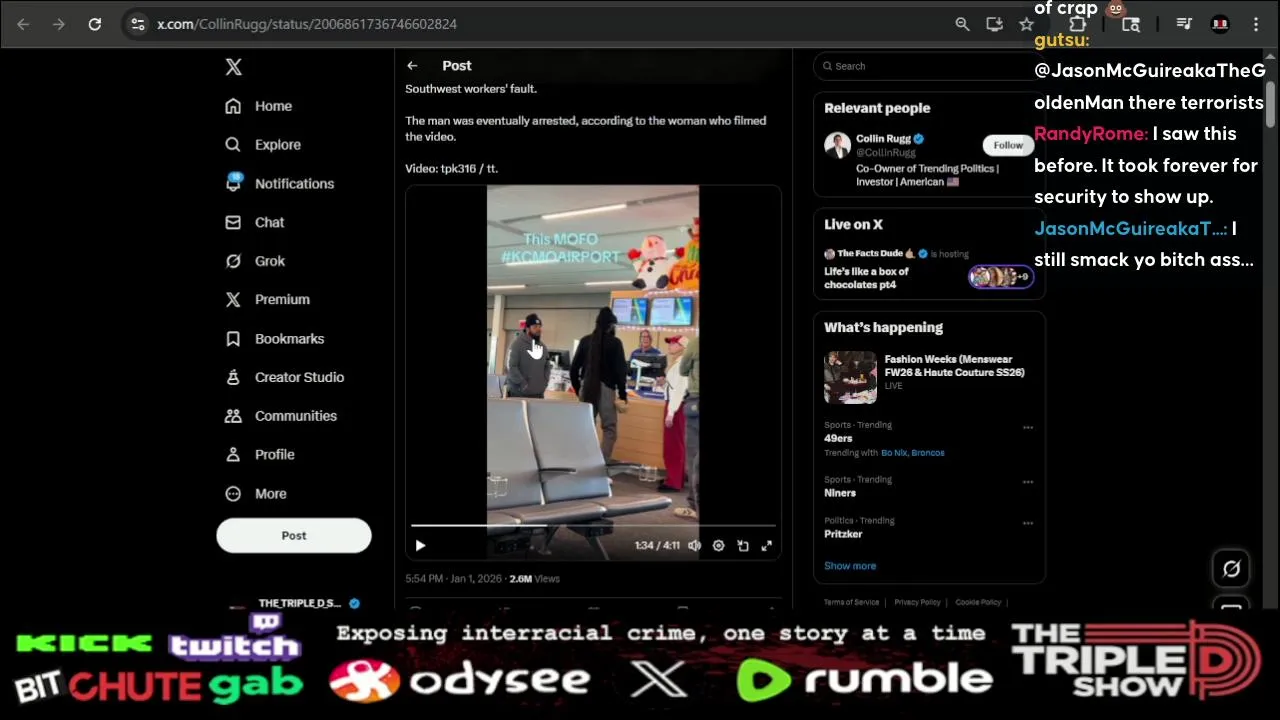
Task: Open the Grok icon in the sidebar
Action: (233, 261)
